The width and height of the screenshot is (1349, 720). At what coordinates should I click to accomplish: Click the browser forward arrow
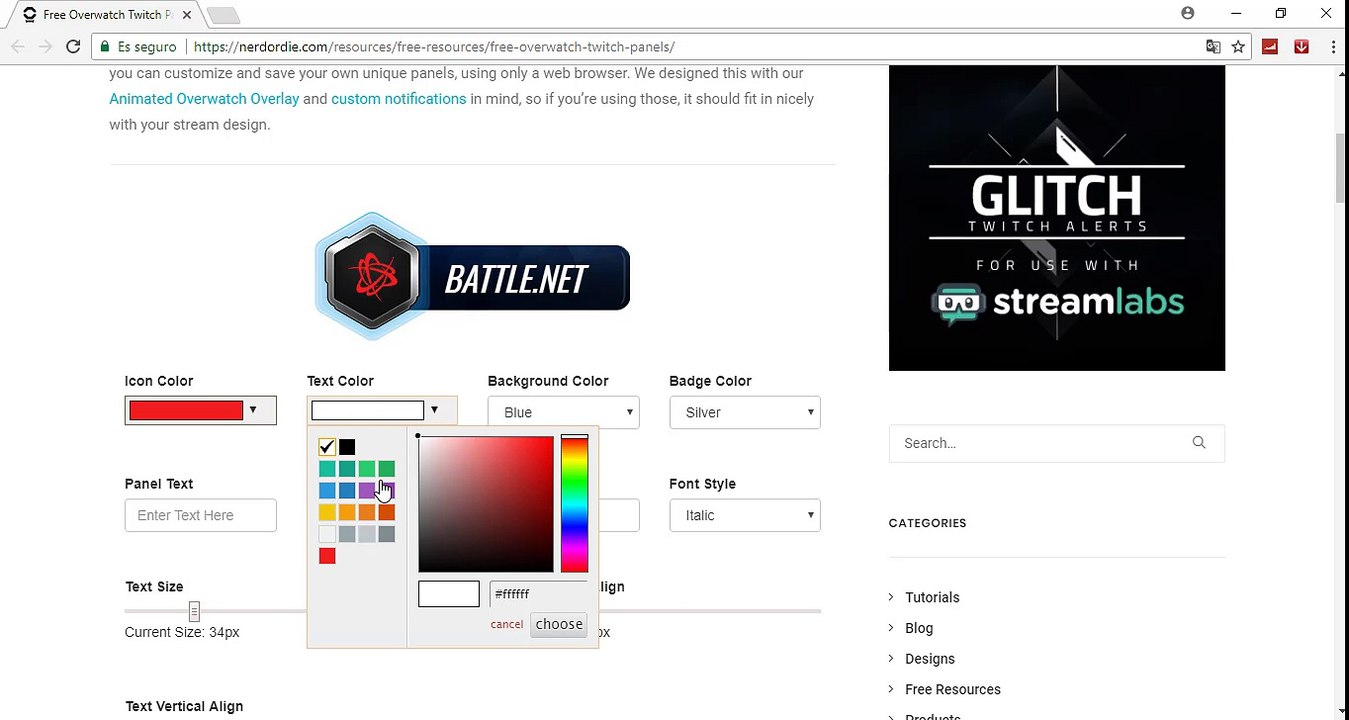45,47
